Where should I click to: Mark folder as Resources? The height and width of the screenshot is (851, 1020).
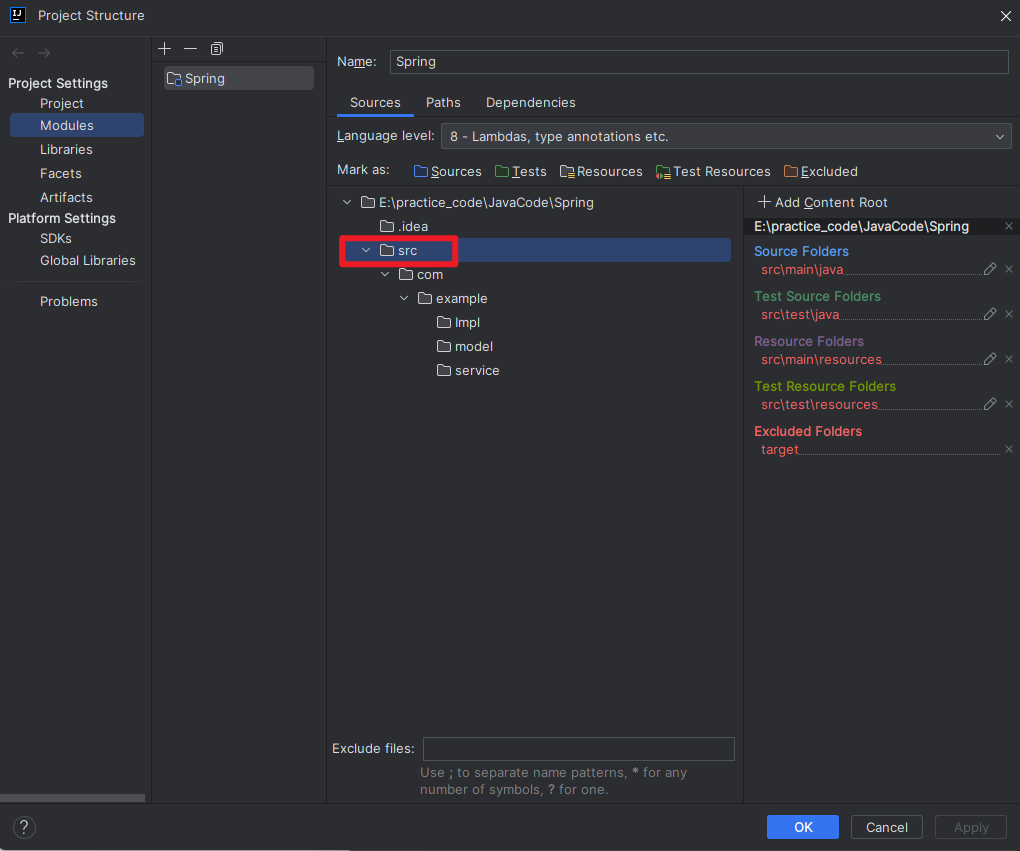pos(601,171)
